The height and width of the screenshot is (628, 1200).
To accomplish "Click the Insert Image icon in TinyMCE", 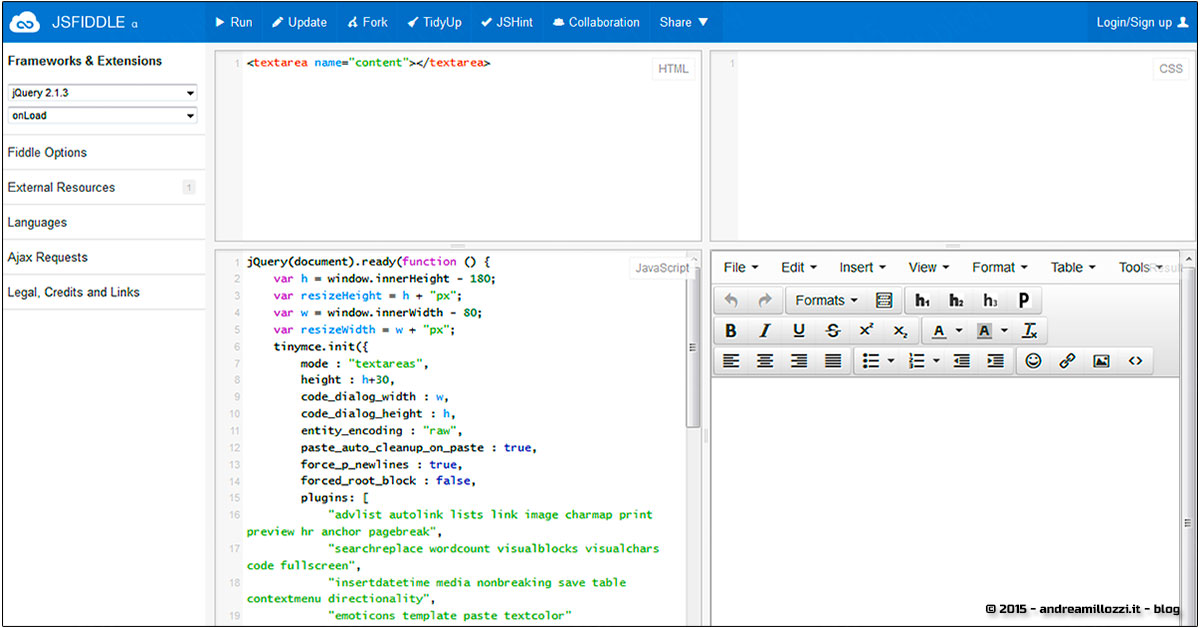I will [x=1101, y=361].
